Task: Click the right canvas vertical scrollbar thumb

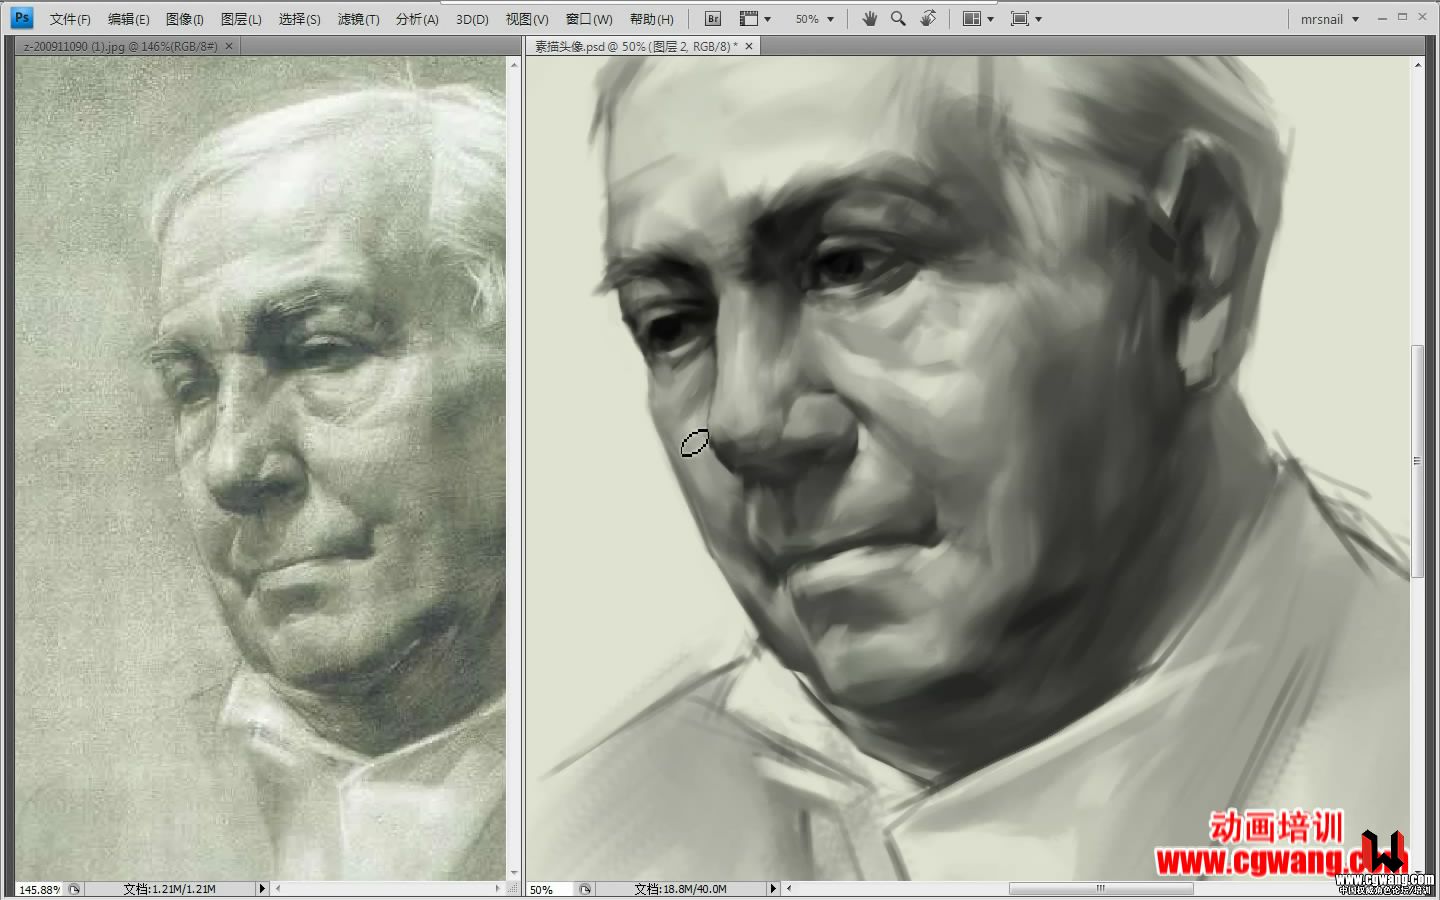Action: tap(1417, 461)
